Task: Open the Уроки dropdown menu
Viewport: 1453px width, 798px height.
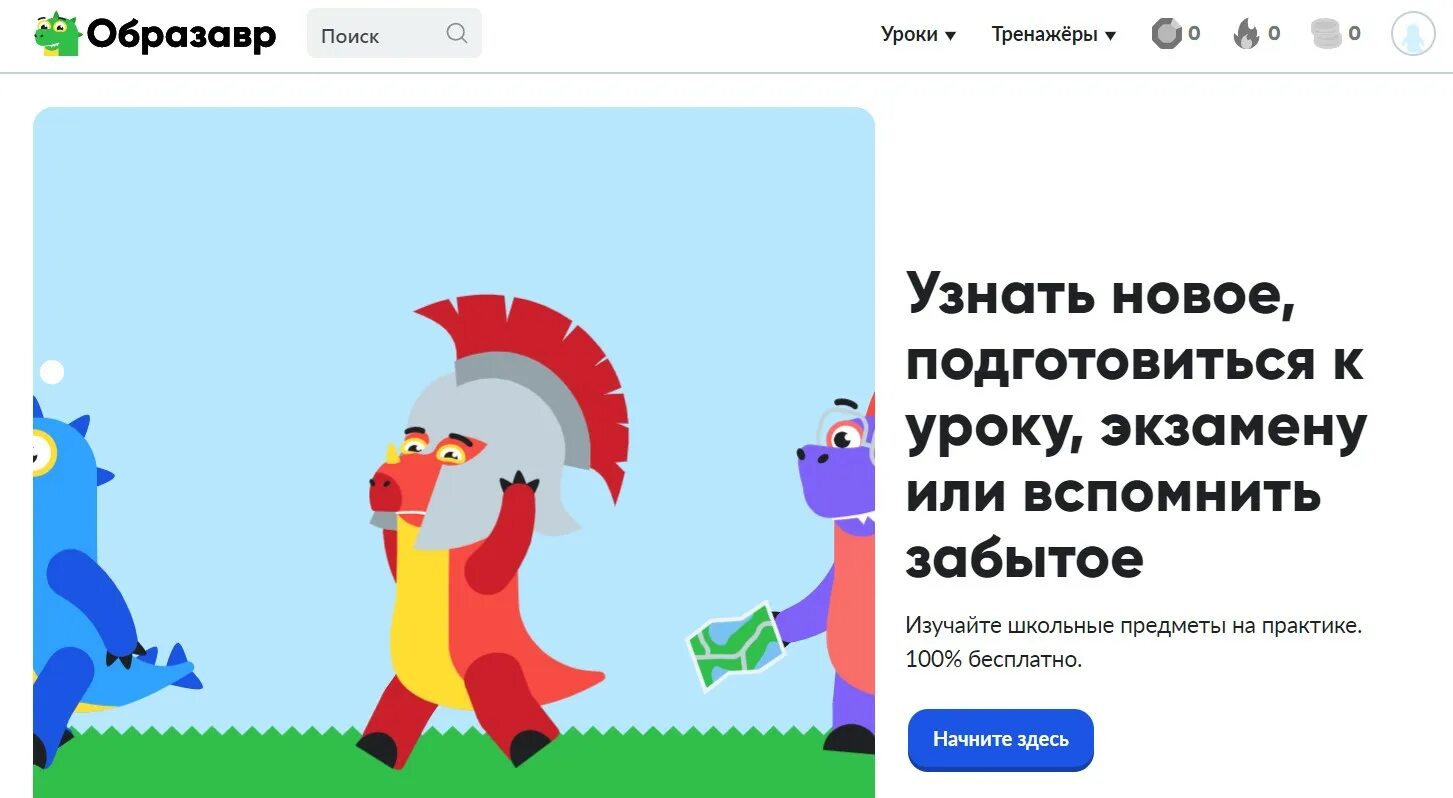Action: pos(918,34)
